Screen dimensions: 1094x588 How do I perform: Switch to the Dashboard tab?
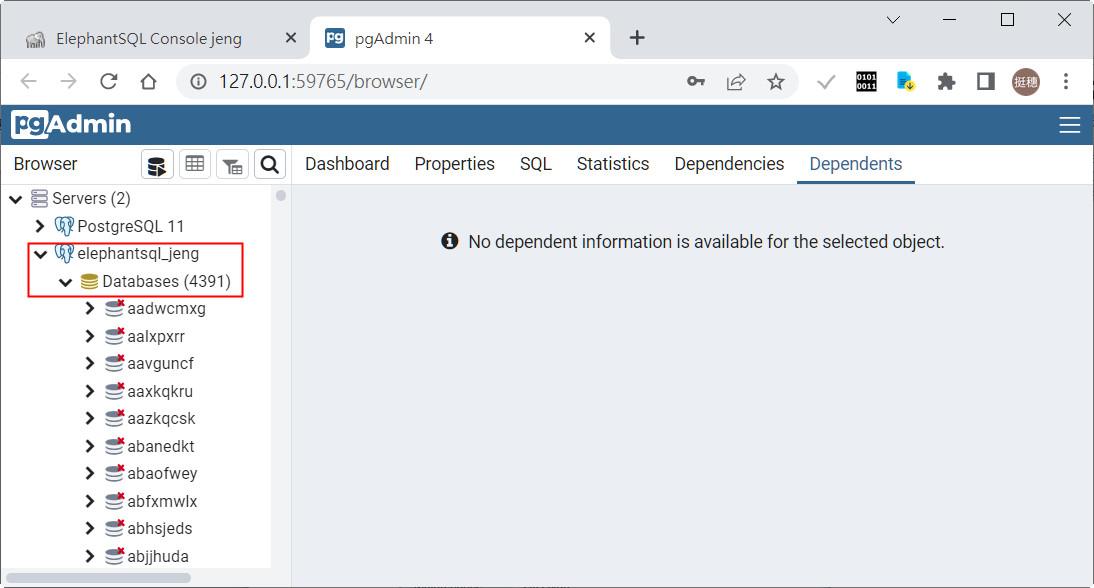(347, 164)
